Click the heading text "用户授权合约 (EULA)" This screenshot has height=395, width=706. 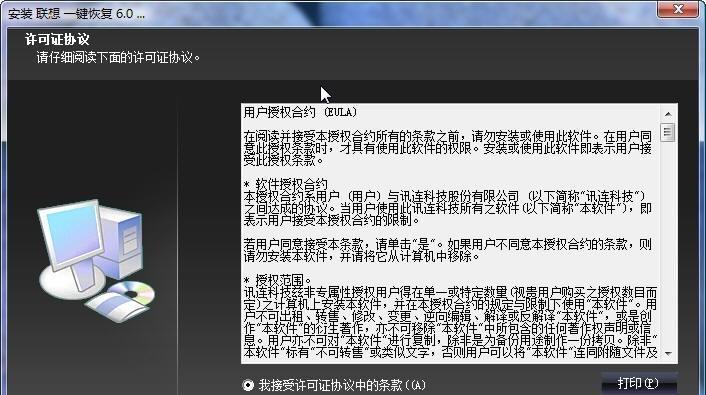(x=300, y=112)
